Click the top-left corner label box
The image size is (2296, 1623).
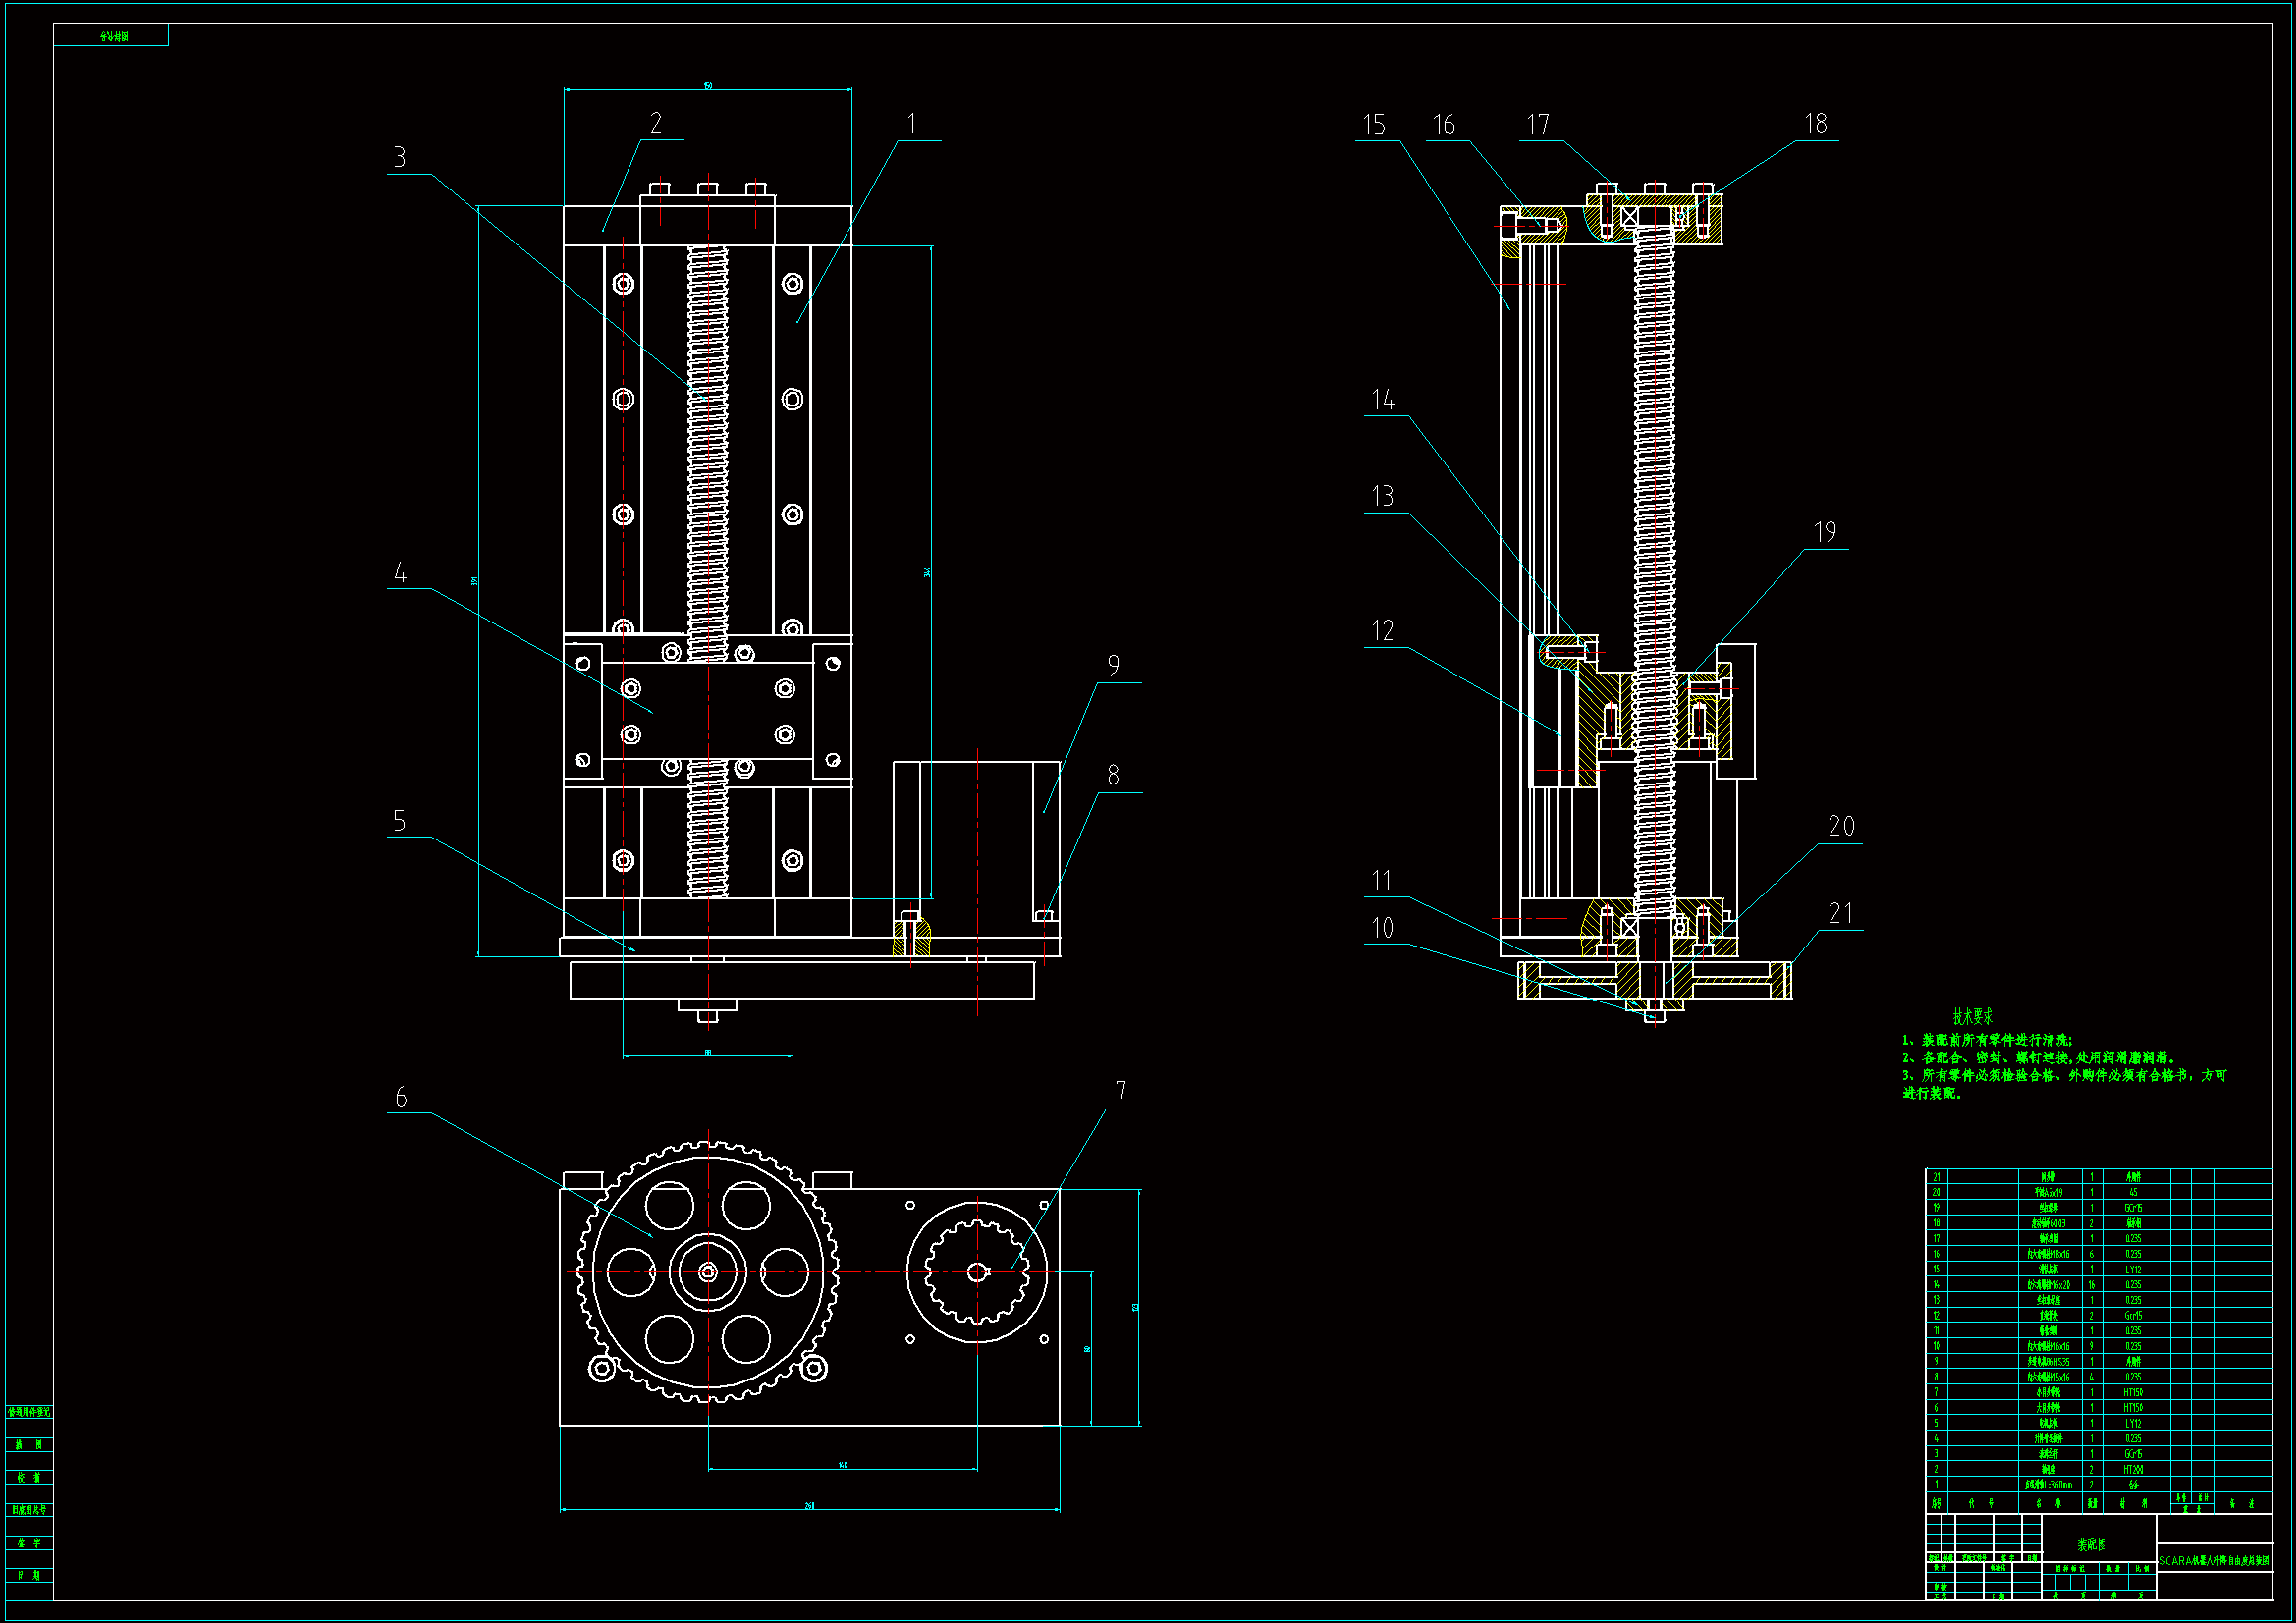(x=111, y=36)
